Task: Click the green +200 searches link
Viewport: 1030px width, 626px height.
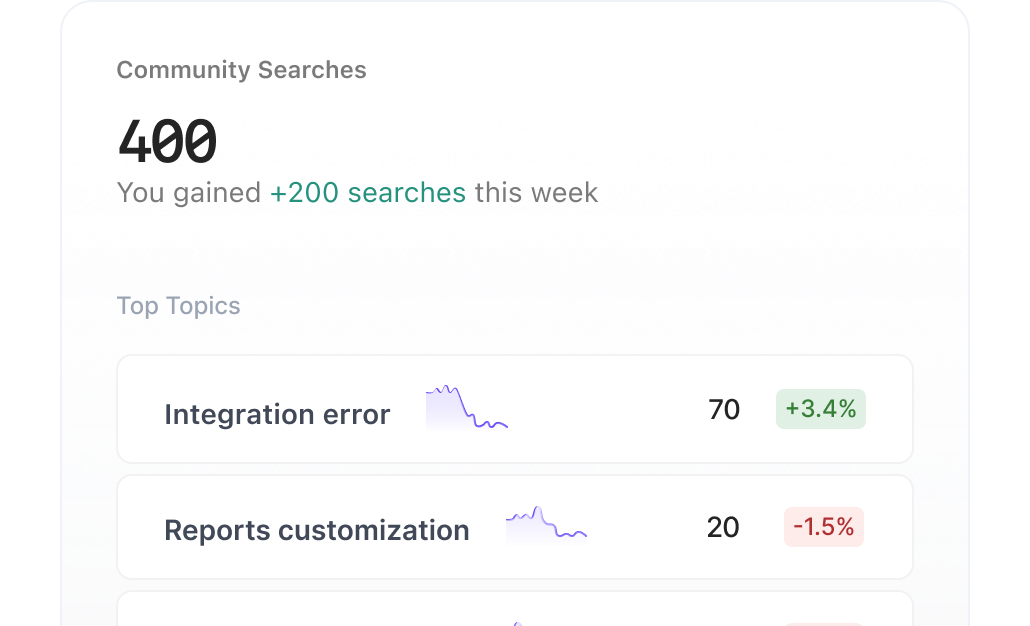Action: click(x=367, y=192)
